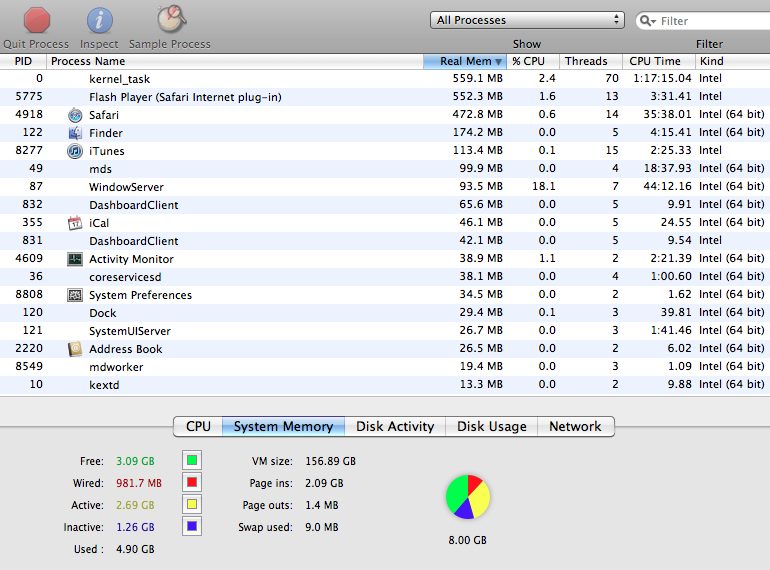Click the Page outs 1.4 MB value

(x=322, y=505)
